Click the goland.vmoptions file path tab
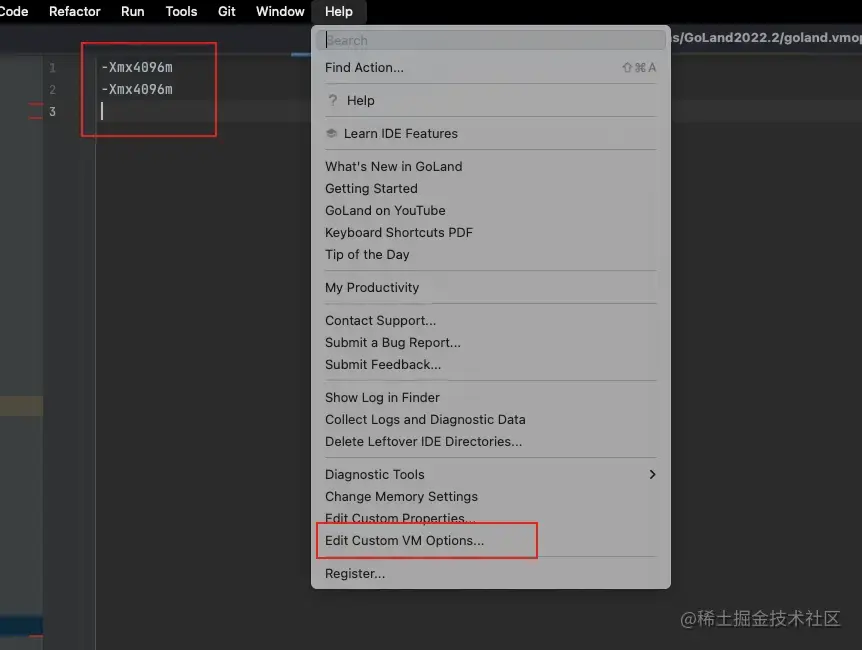This screenshot has width=862, height=650. click(766, 37)
